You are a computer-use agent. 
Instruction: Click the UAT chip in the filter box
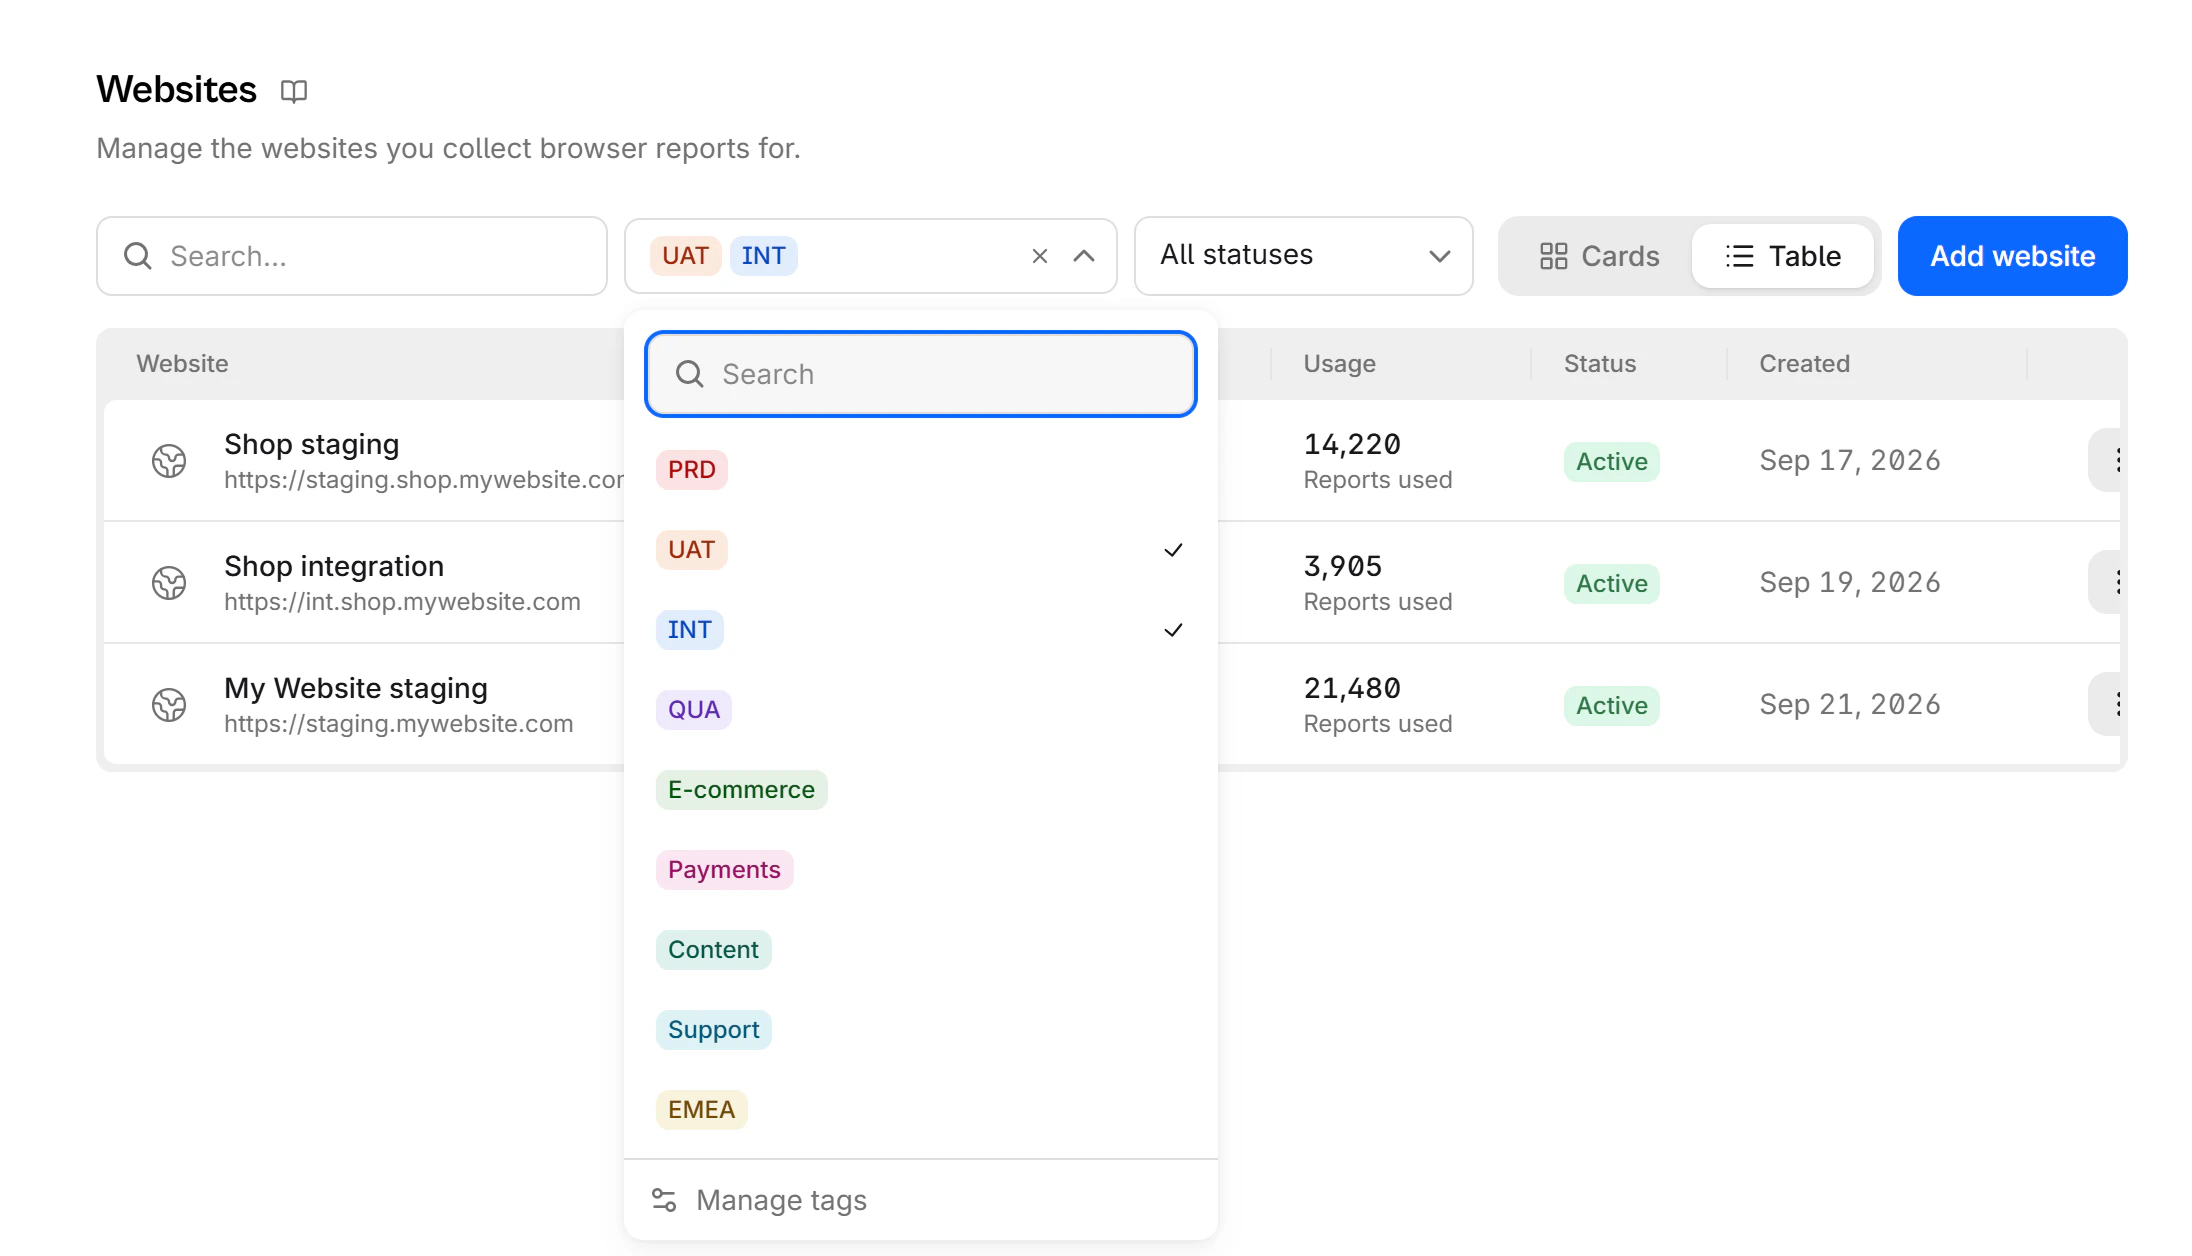pyautogui.click(x=685, y=256)
